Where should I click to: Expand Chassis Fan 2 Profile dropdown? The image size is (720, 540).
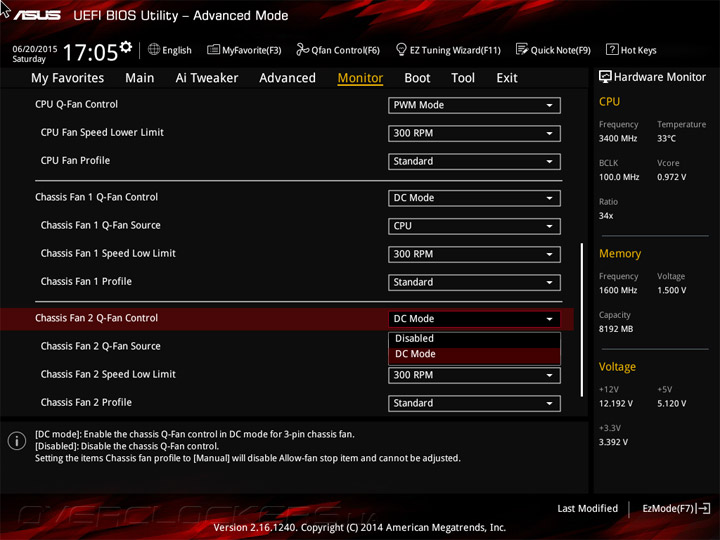(474, 403)
